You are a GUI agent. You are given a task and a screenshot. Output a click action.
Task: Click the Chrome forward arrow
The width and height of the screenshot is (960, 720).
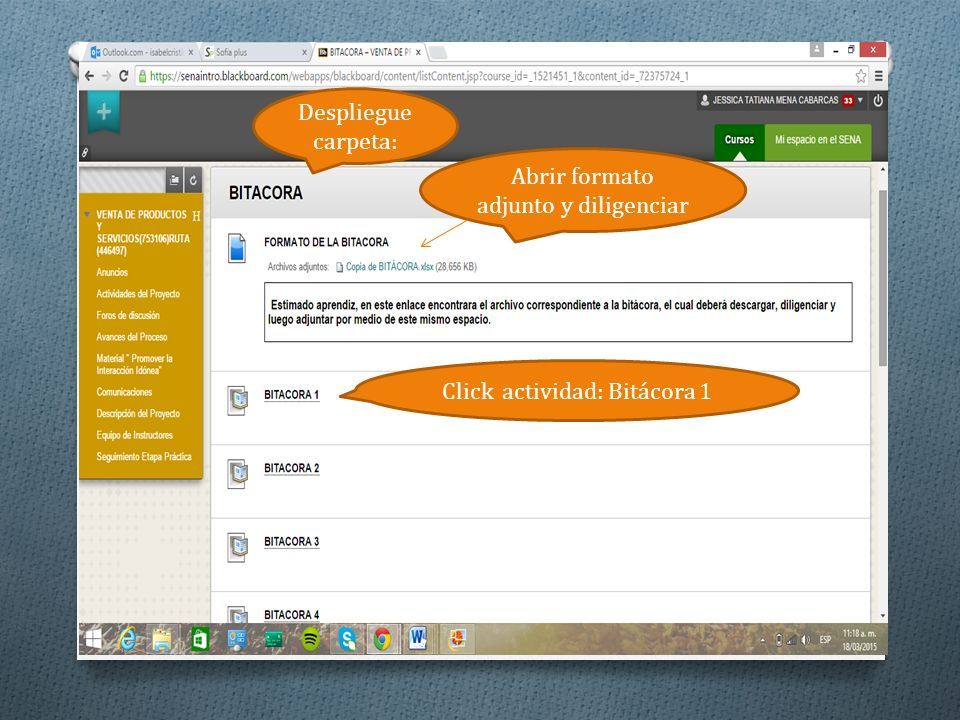click(x=106, y=76)
